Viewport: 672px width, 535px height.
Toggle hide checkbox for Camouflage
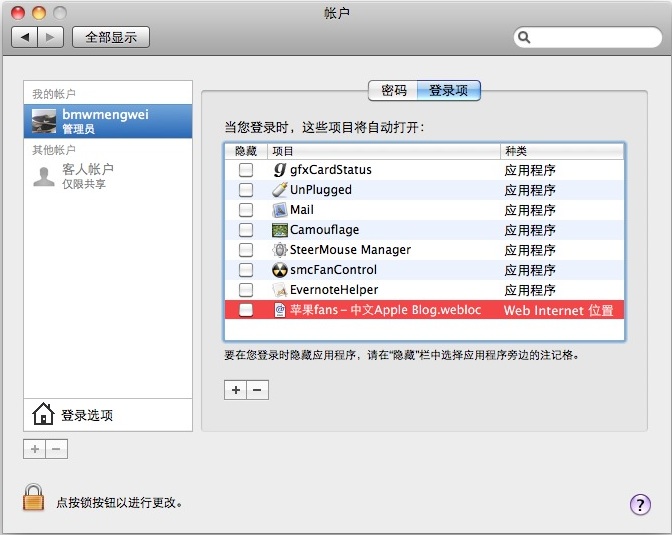(246, 230)
